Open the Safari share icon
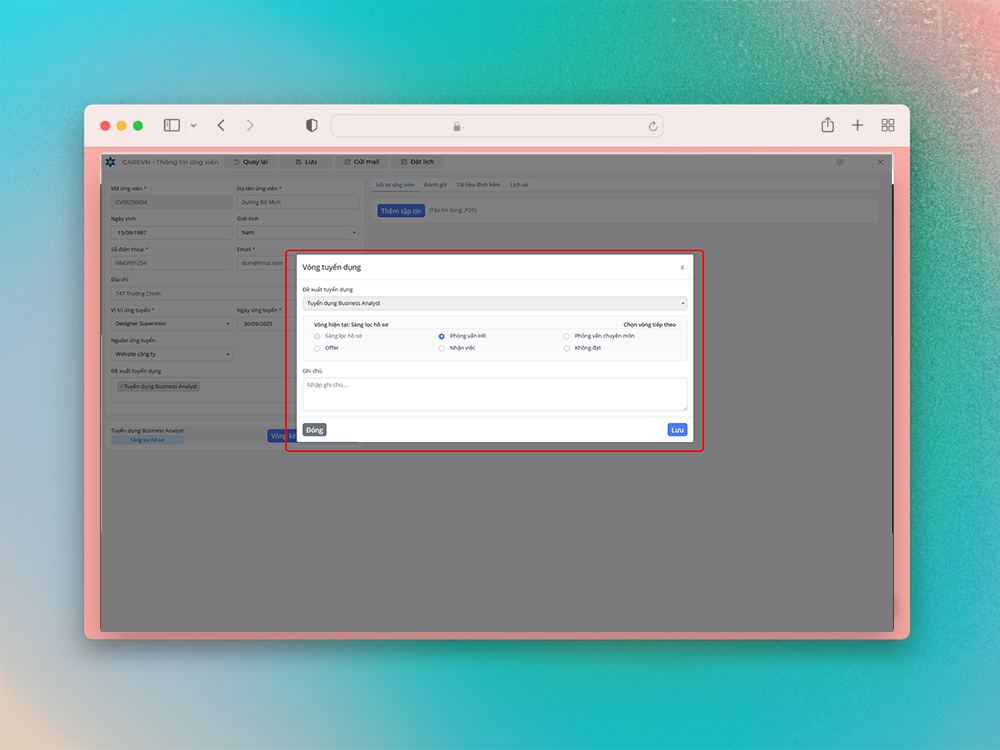The width and height of the screenshot is (1000, 750). pyautogui.click(x=827, y=125)
